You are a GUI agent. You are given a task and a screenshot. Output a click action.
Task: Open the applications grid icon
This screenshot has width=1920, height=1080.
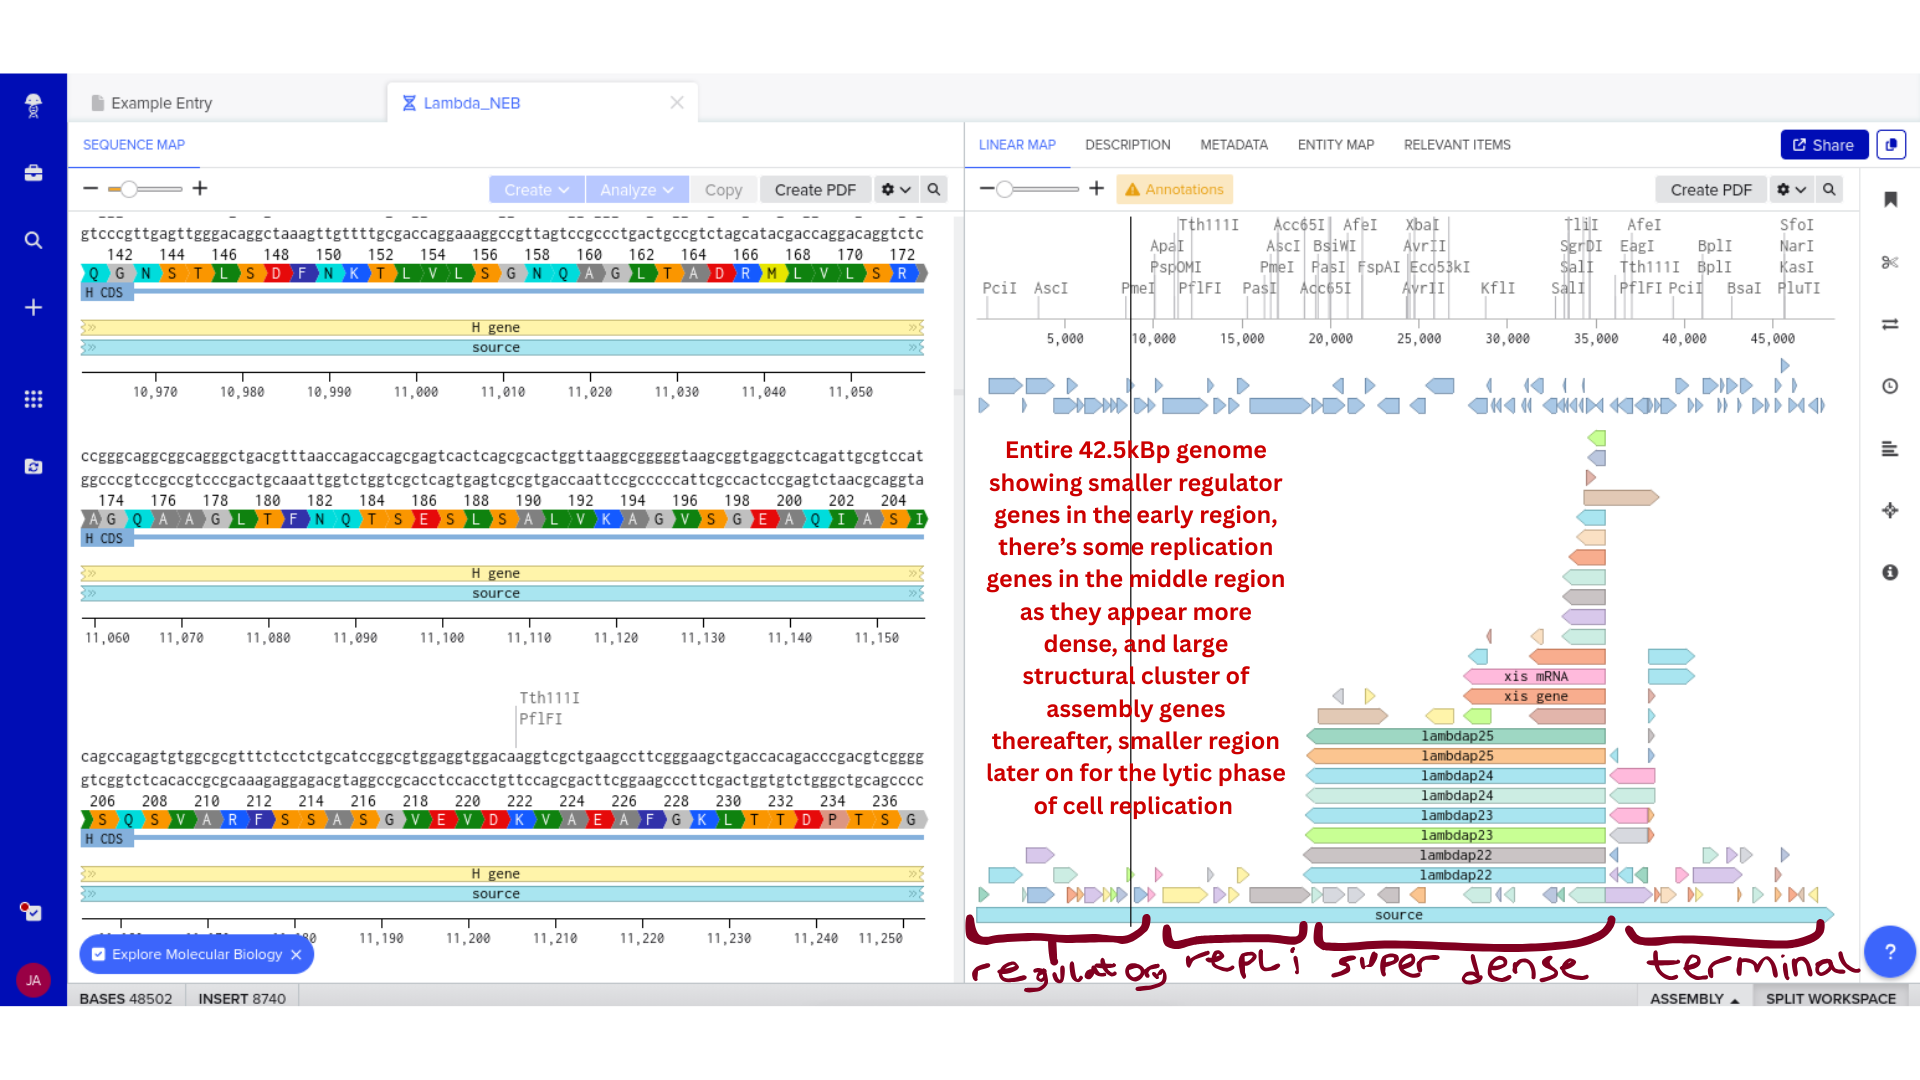pos(33,399)
